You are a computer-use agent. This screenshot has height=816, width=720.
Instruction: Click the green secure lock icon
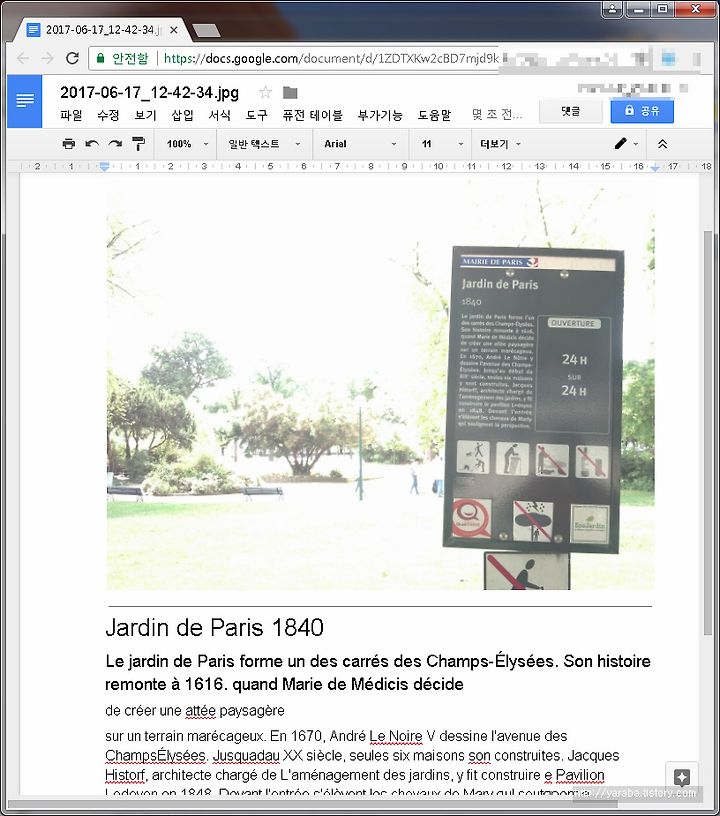101,58
